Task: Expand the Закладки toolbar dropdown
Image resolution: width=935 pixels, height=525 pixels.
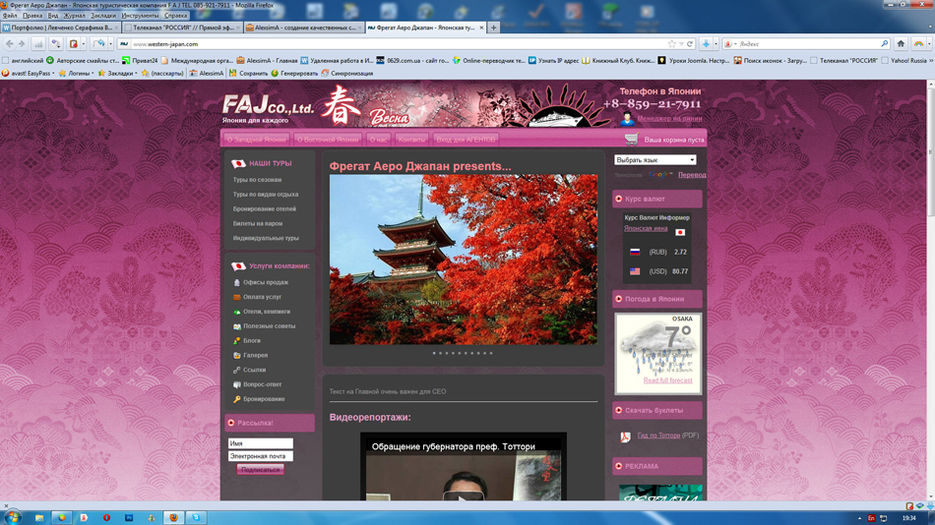Action: point(136,73)
